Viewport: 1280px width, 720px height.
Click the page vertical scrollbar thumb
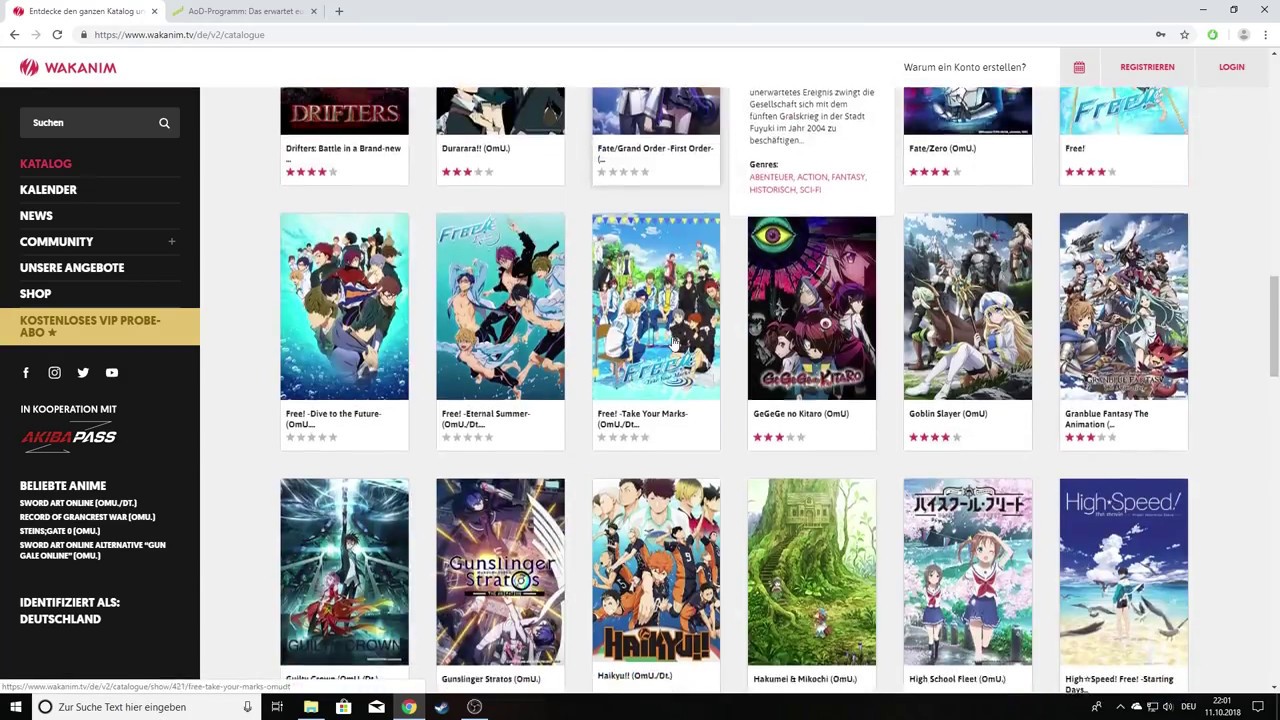(1273, 325)
